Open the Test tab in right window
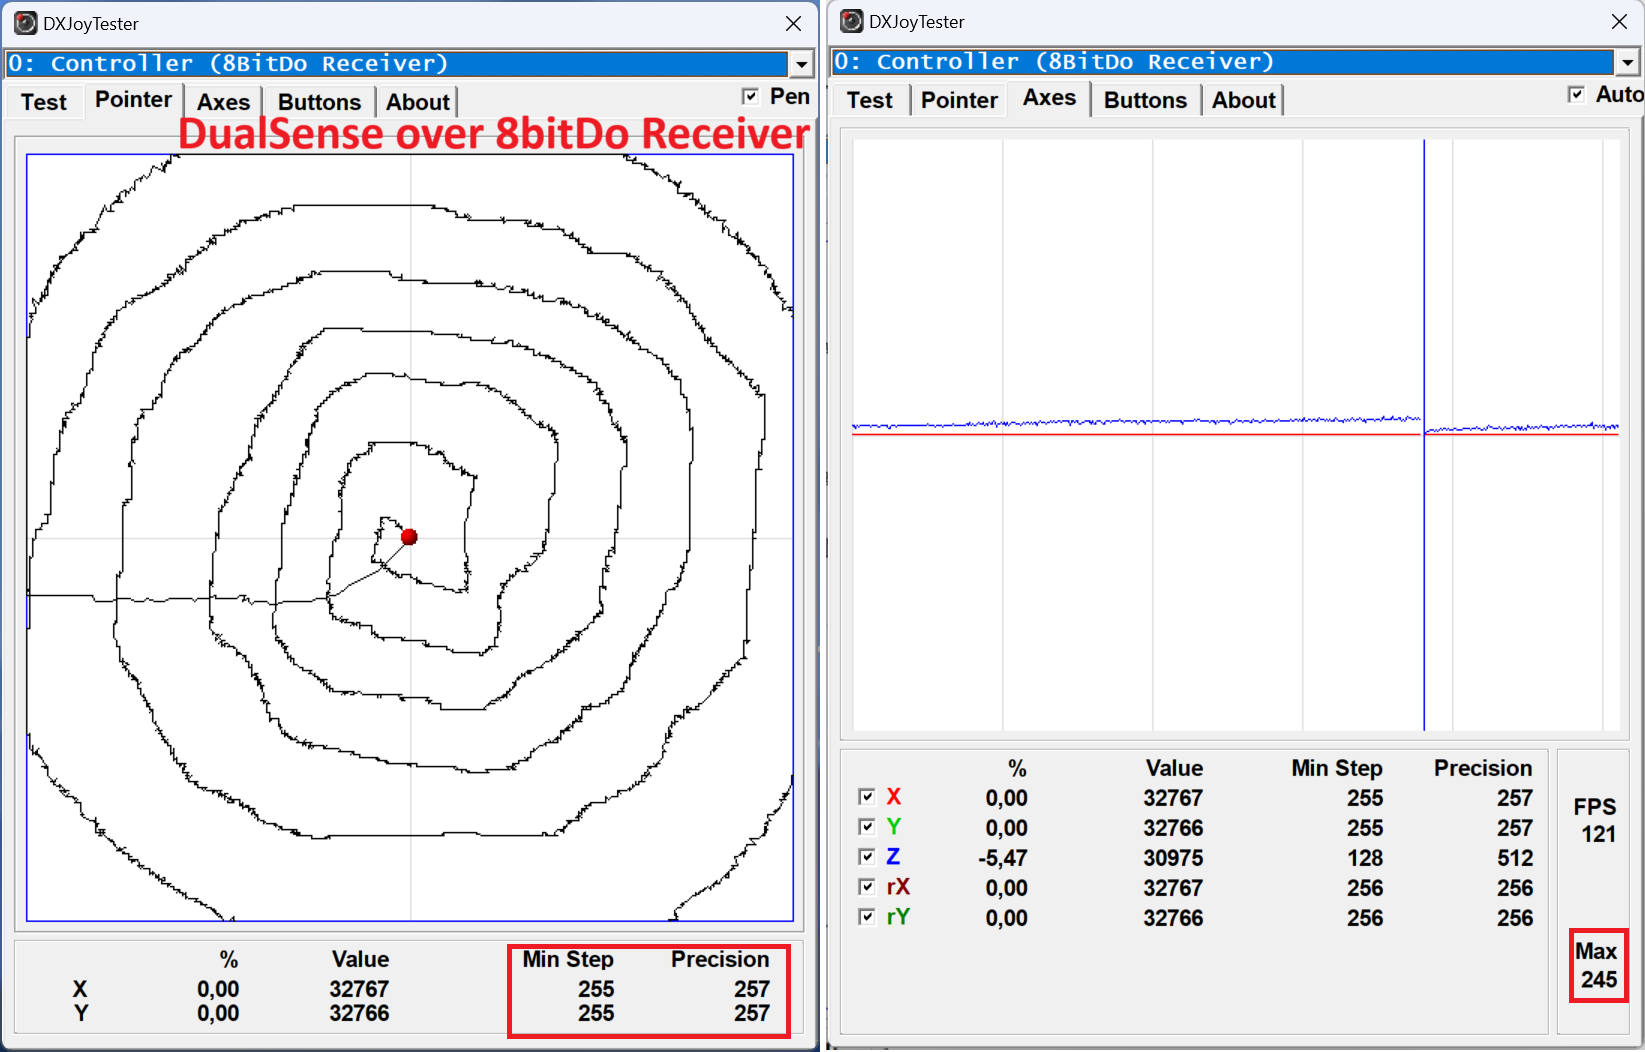This screenshot has height=1052, width=1645. pos(870,100)
